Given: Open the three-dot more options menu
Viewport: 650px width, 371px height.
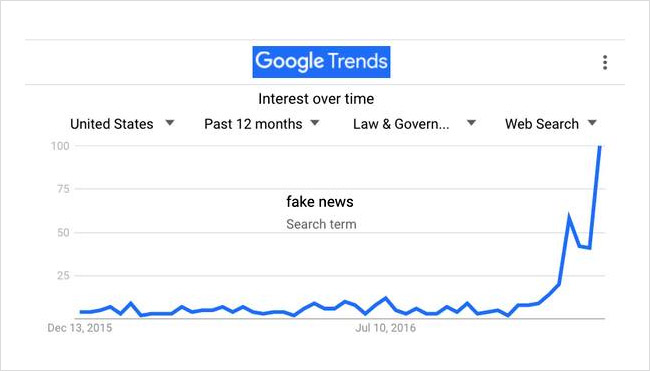Looking at the screenshot, I should point(605,62).
